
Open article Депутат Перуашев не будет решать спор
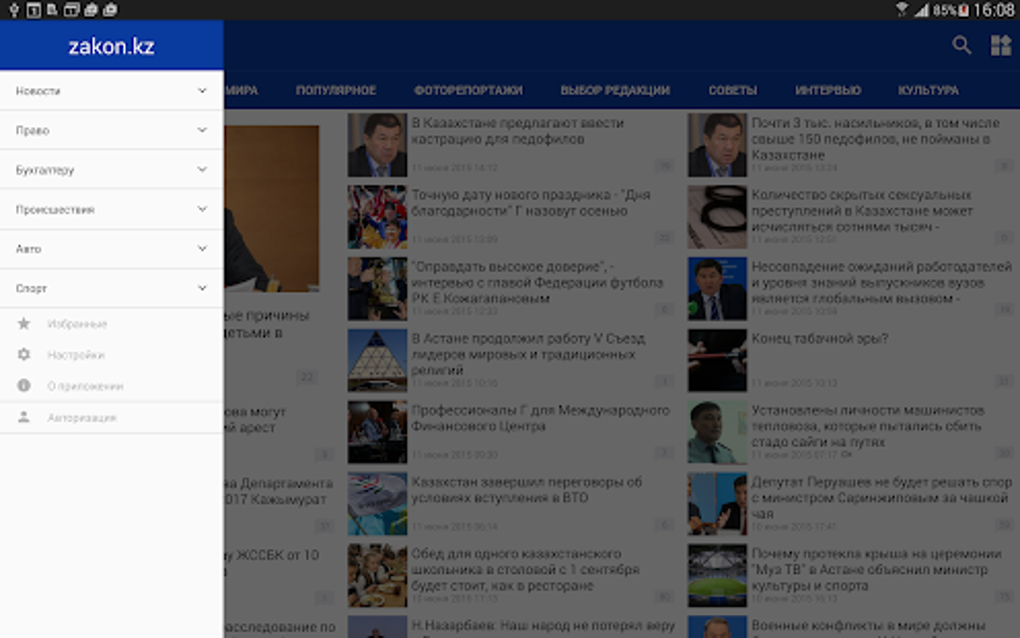pos(882,498)
